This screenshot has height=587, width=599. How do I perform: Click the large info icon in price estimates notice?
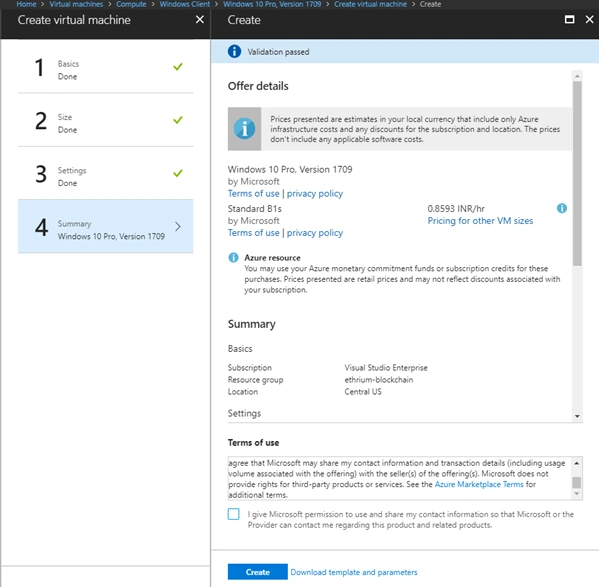[x=244, y=129]
